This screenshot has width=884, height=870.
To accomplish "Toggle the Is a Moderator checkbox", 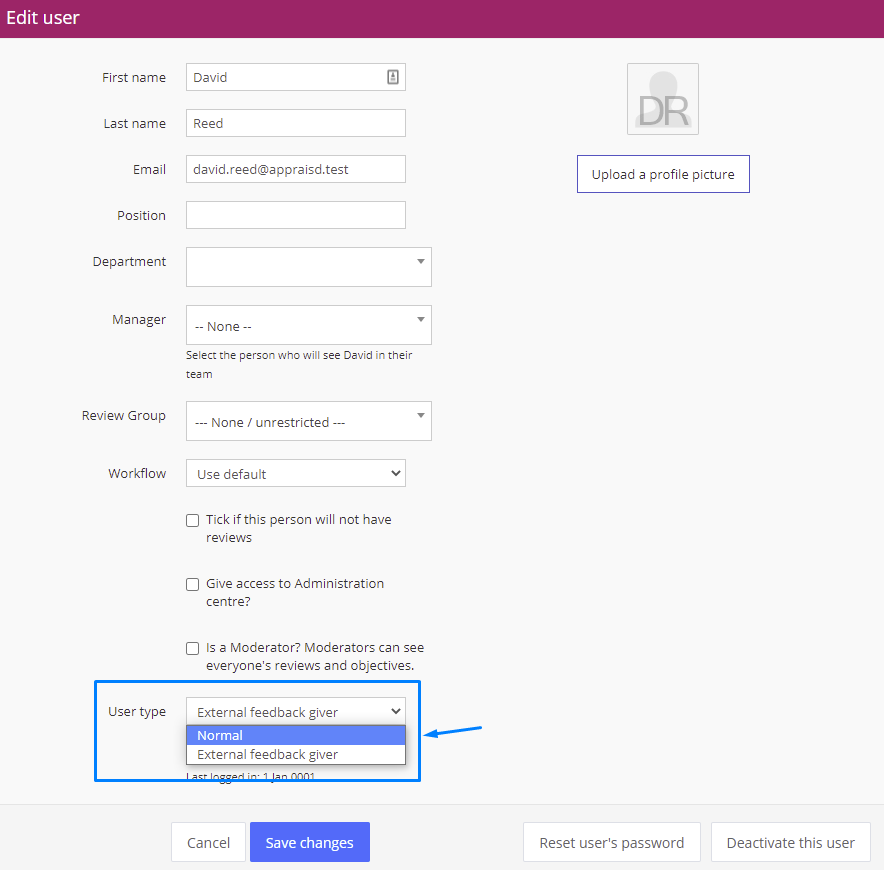I will [193, 648].
